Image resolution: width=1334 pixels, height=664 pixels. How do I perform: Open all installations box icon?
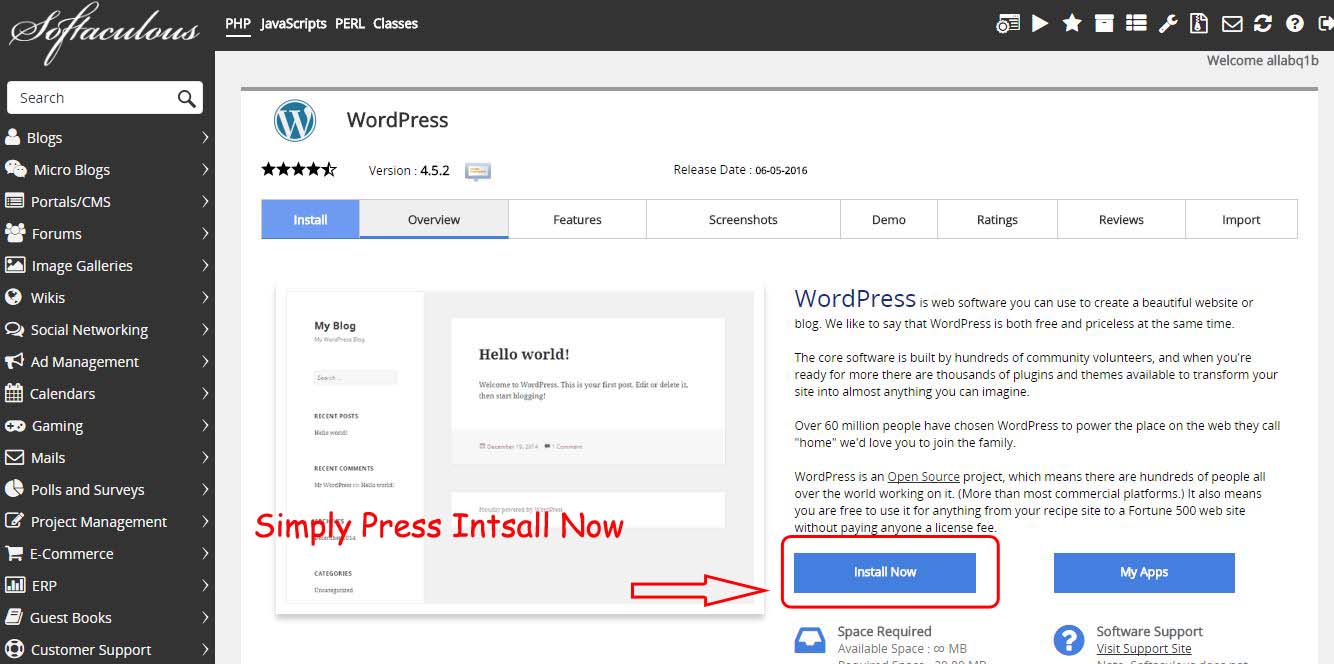click(x=1104, y=23)
